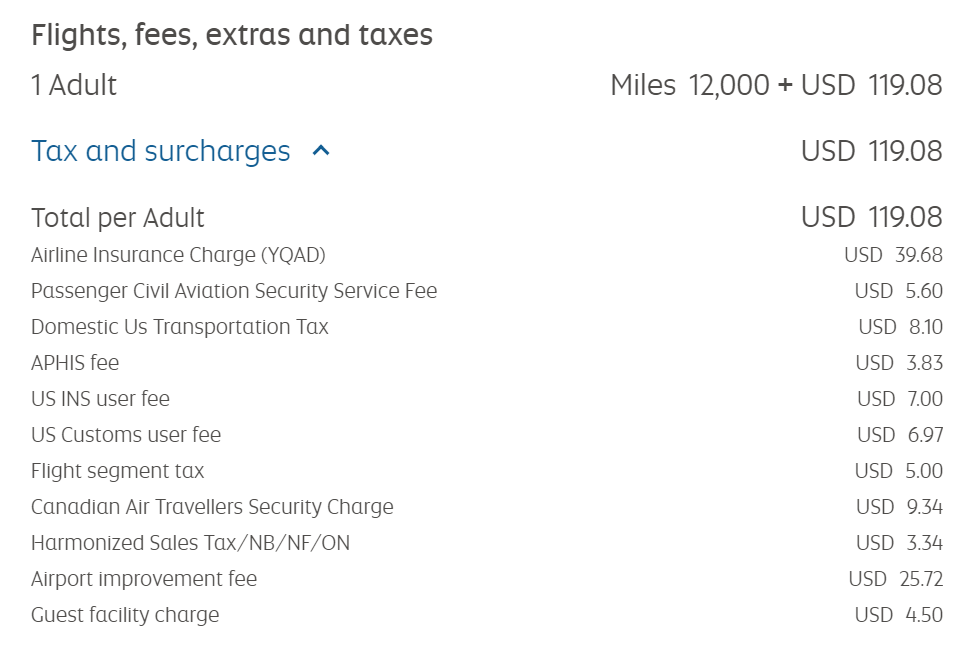This screenshot has height=659, width=976.
Task: Click the Miles 12,000 + USD 119.08 total
Action: tap(776, 85)
